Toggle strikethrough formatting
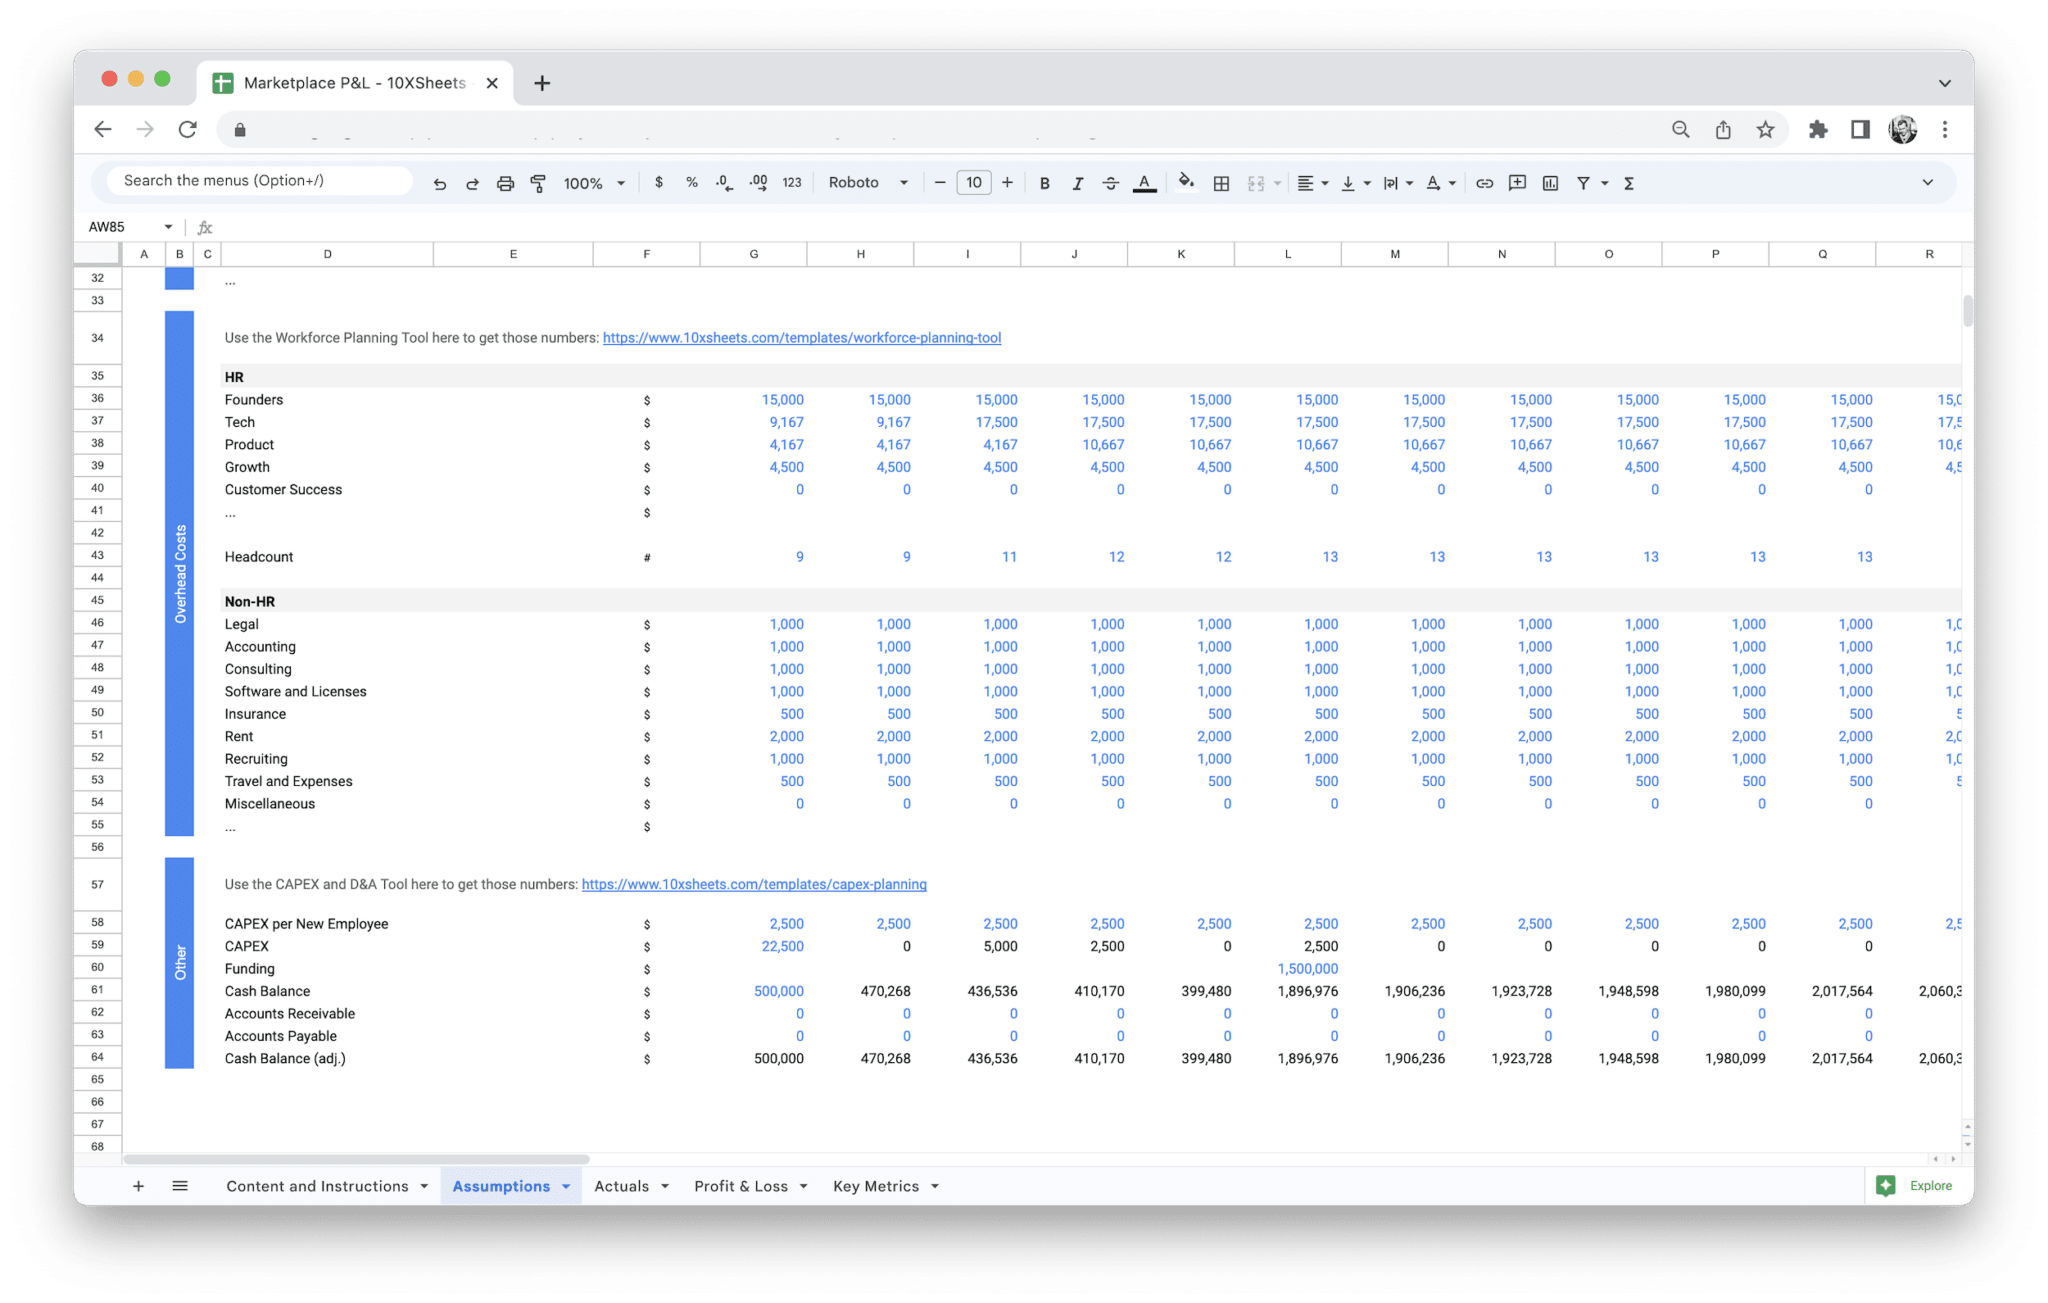Image resolution: width=2048 pixels, height=1303 pixels. click(1111, 183)
